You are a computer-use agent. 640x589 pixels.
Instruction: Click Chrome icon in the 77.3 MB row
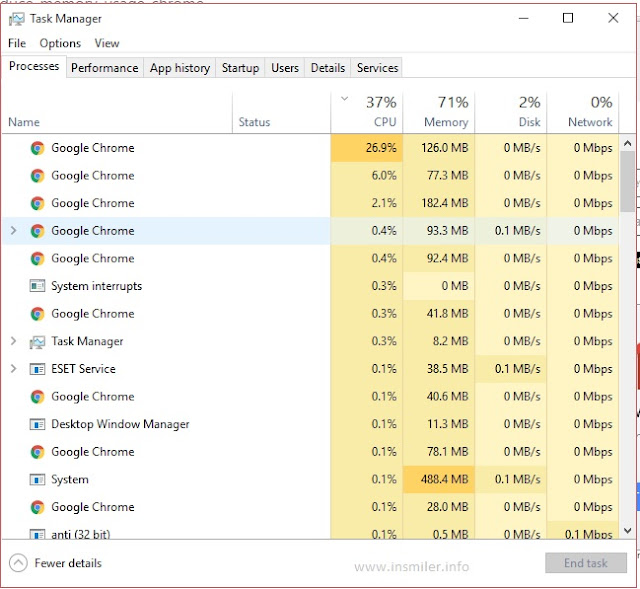37,176
